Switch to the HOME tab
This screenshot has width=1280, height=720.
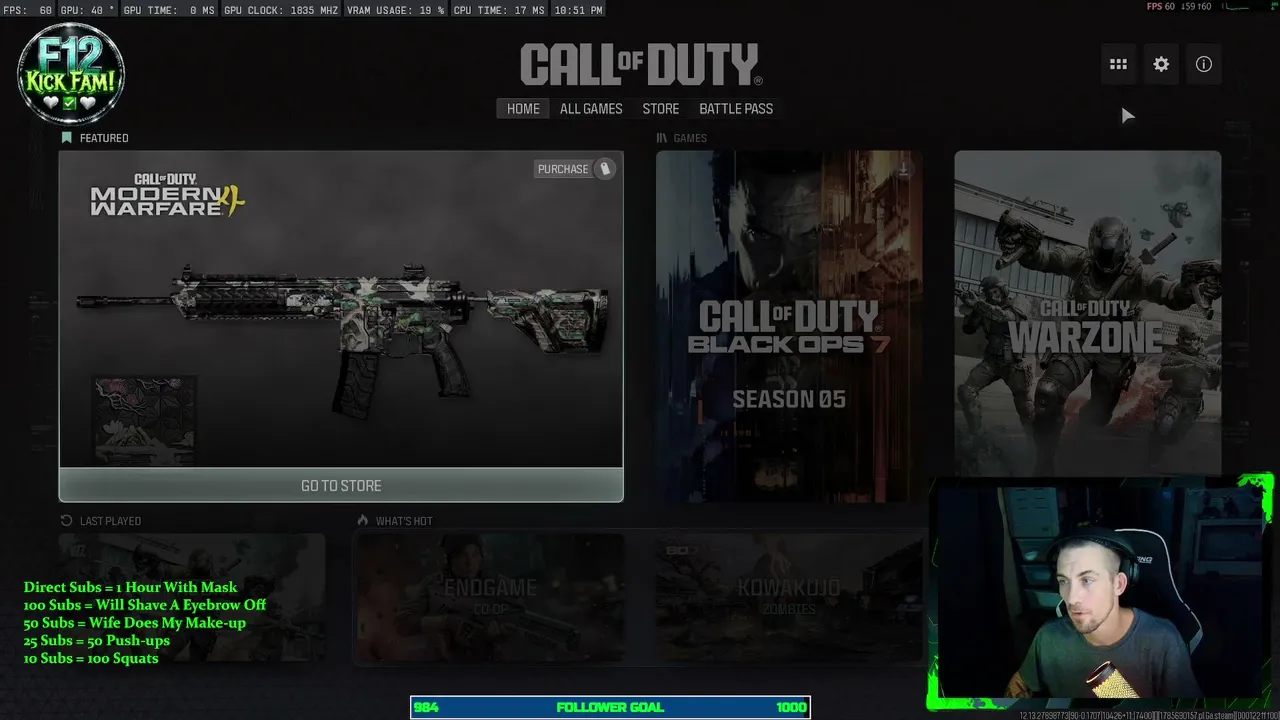coord(523,109)
